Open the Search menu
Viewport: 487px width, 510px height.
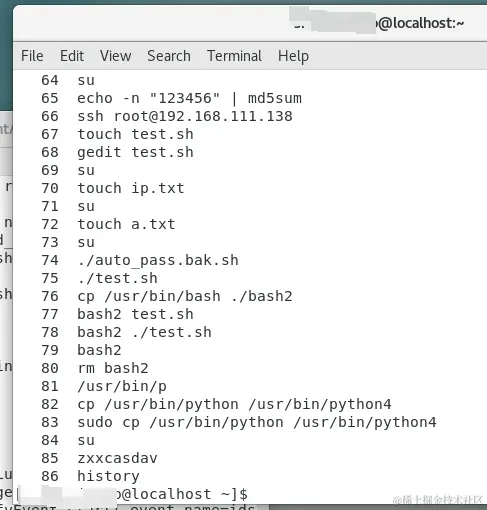(169, 56)
